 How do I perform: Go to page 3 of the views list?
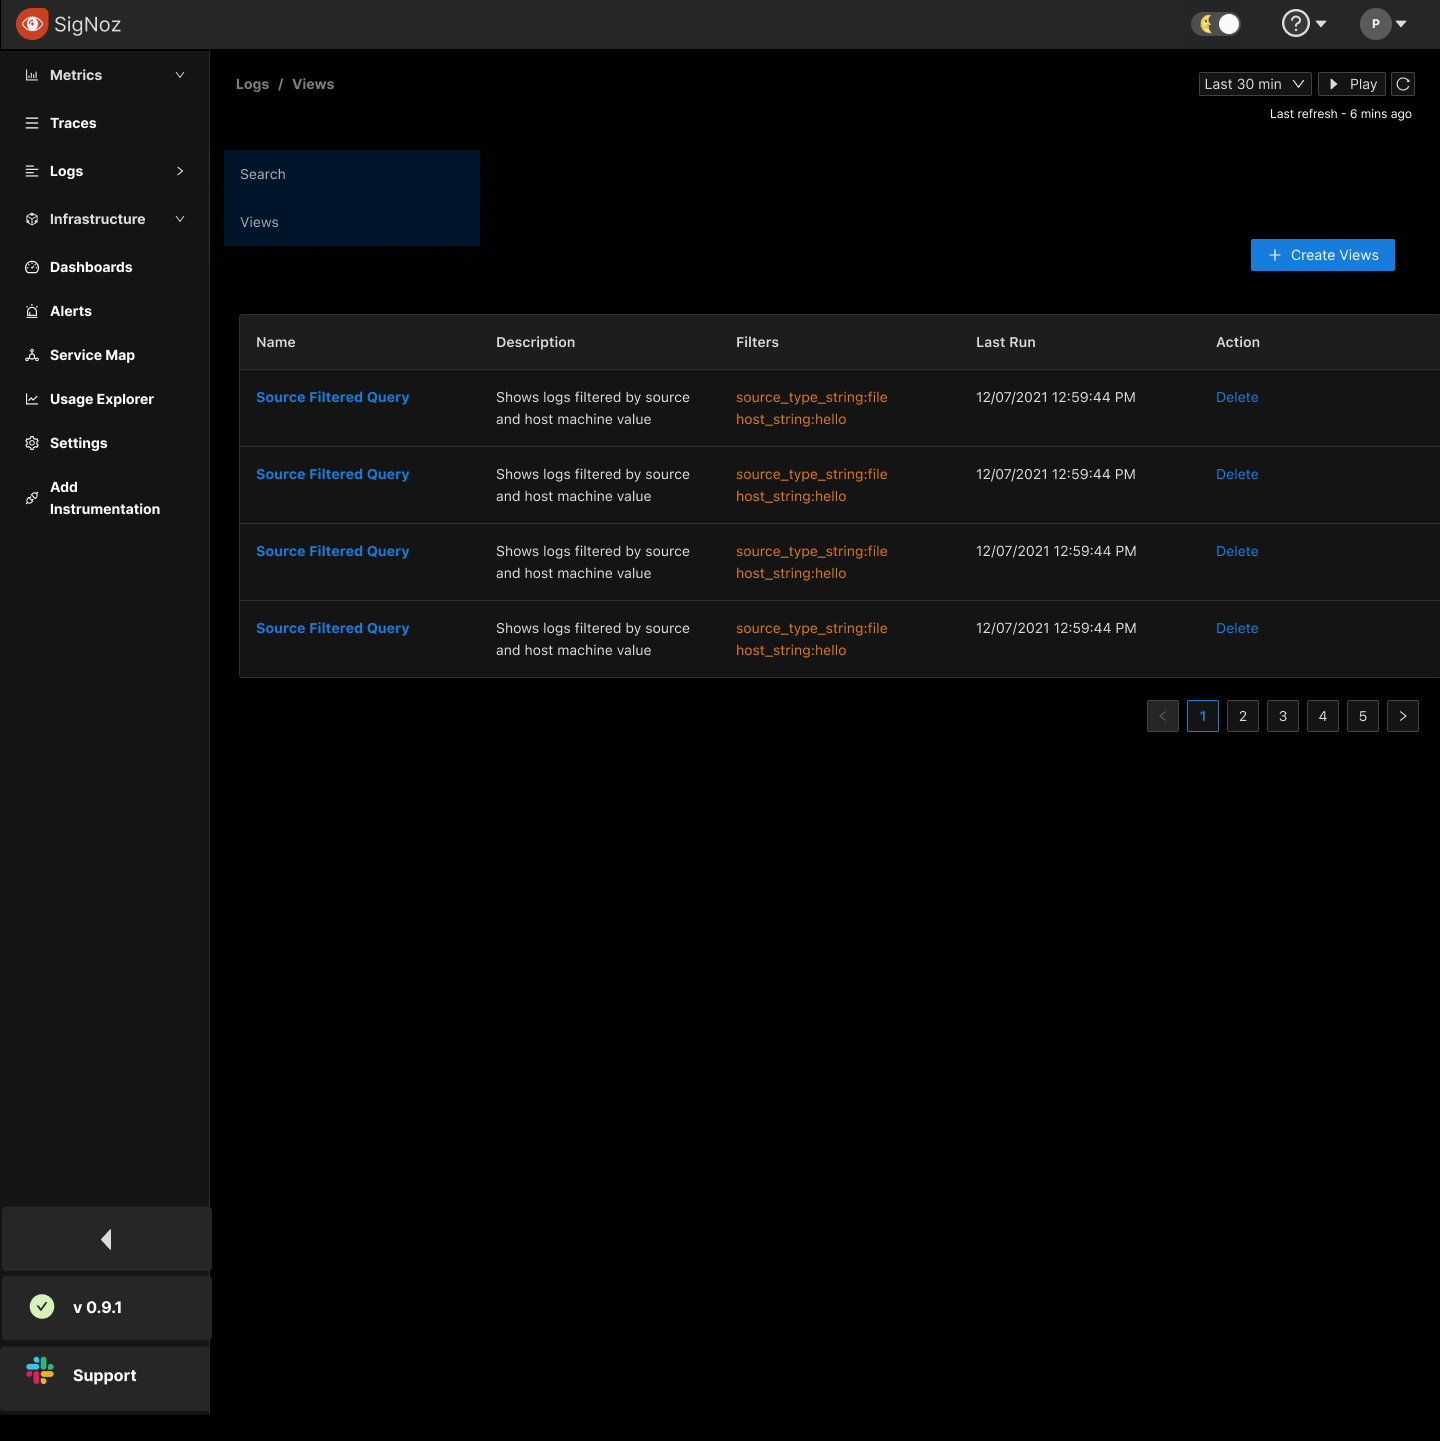click(x=1282, y=716)
